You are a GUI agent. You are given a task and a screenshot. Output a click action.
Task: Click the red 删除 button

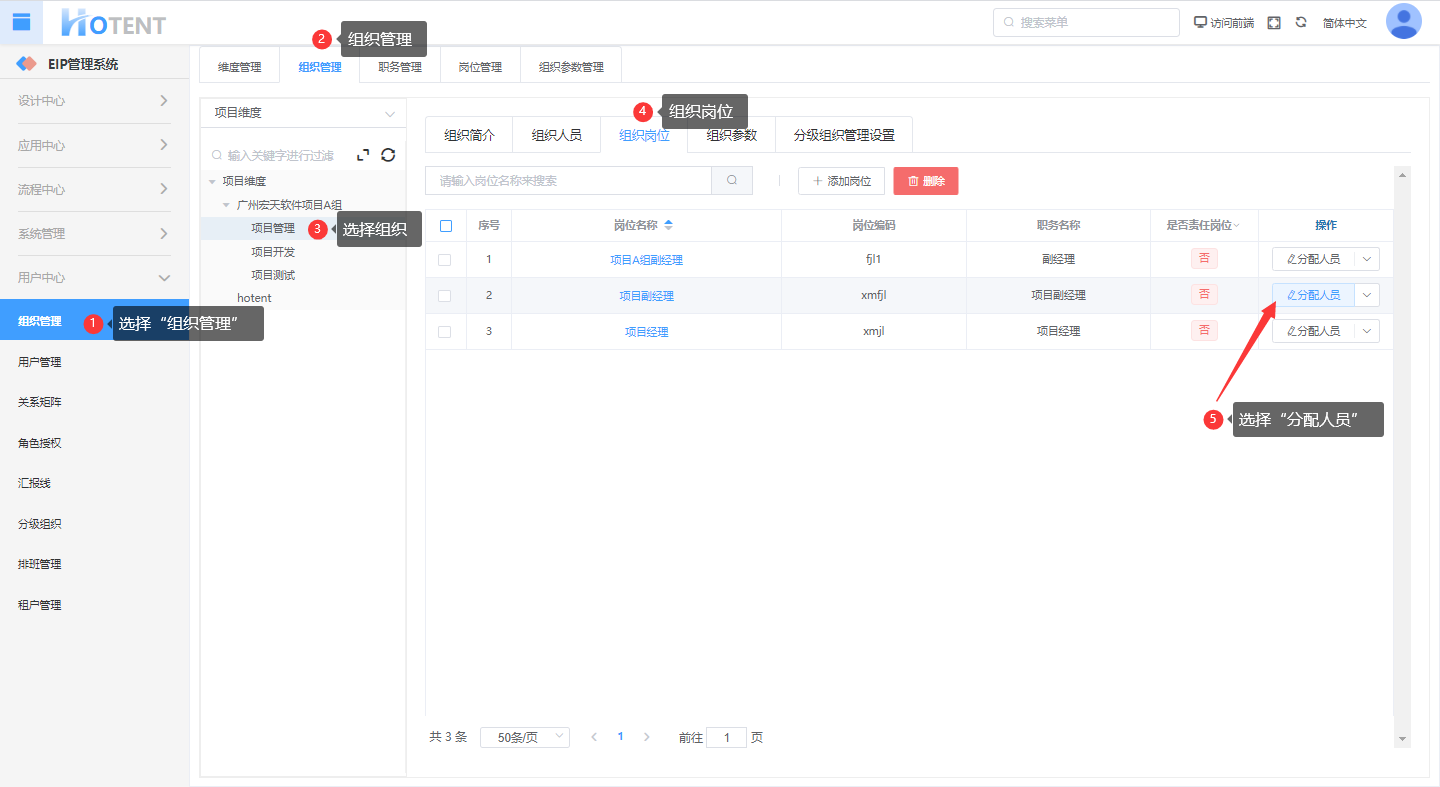(x=925, y=181)
